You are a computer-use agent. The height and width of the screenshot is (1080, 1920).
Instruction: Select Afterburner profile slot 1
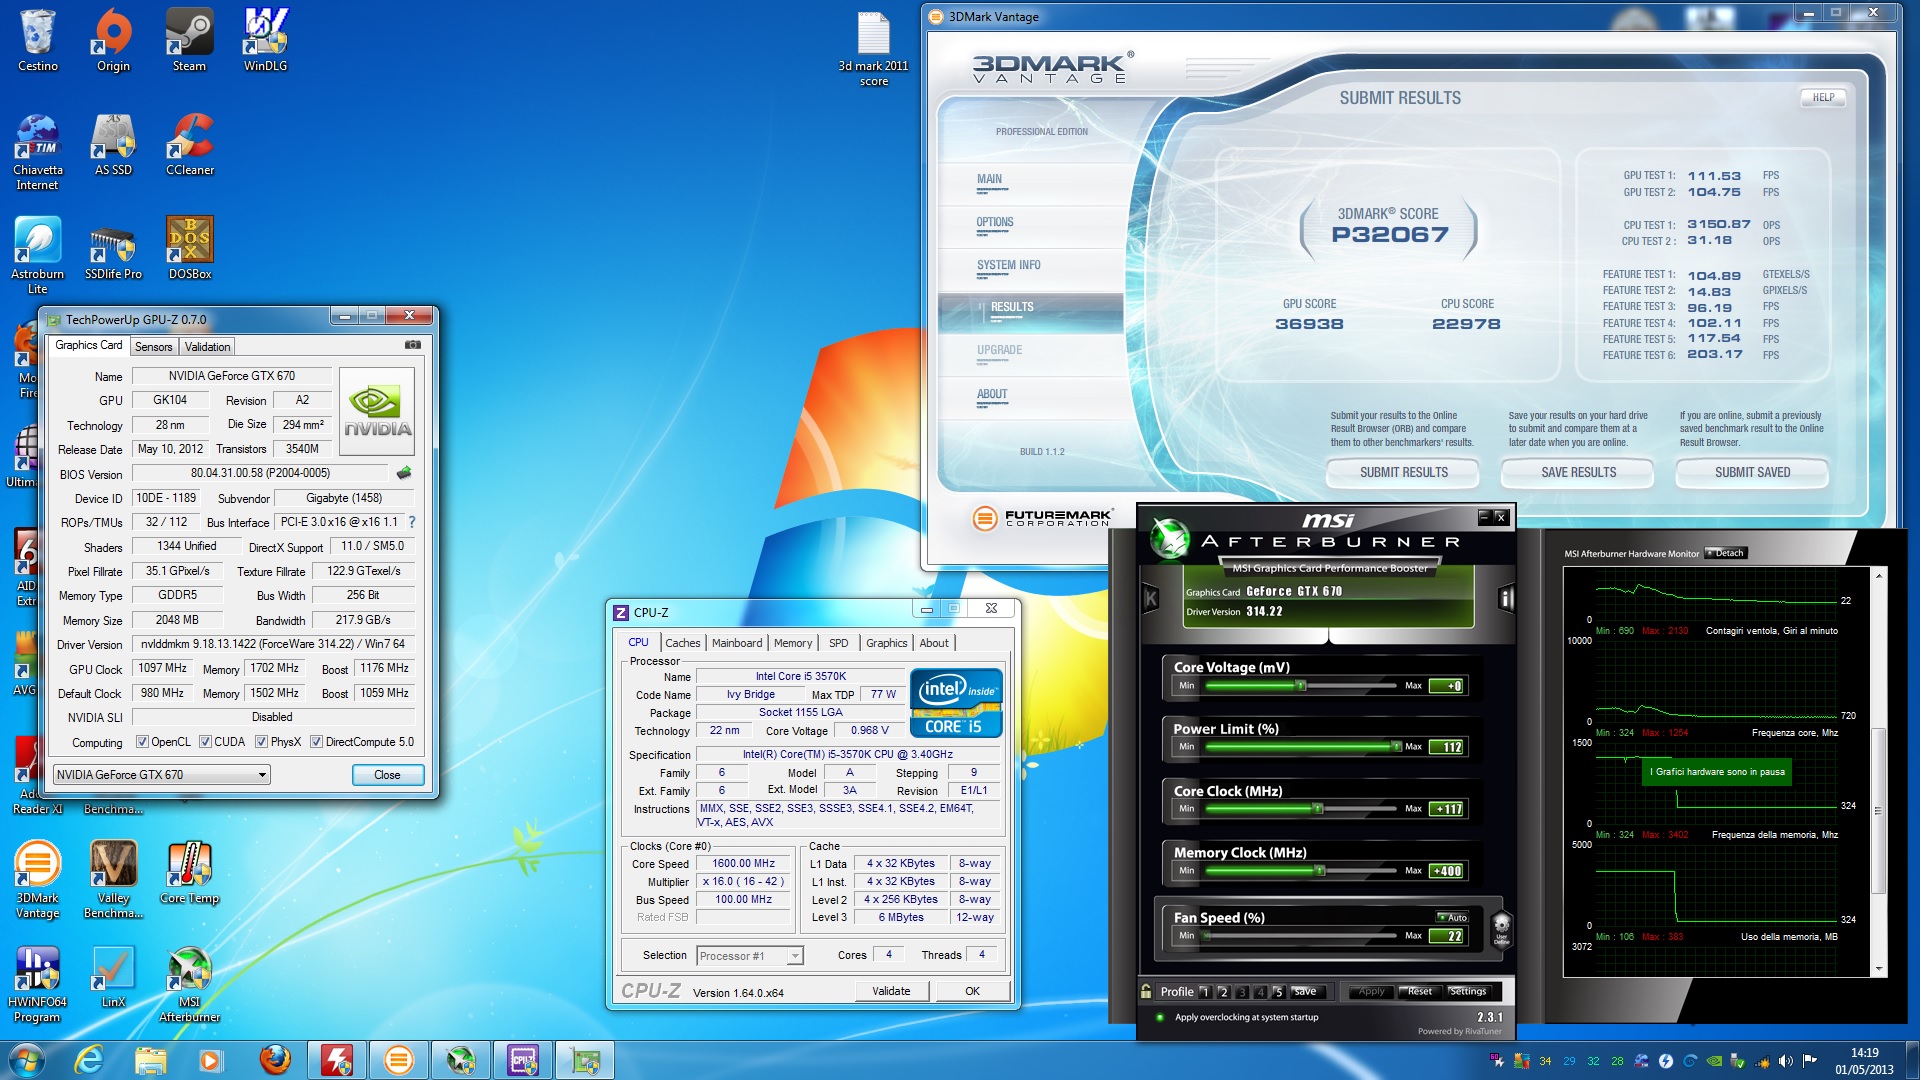click(x=1204, y=992)
